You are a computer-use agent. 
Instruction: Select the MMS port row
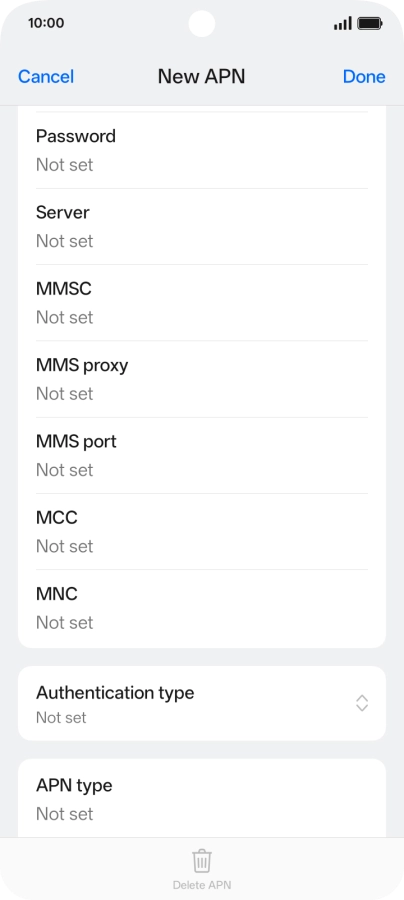(x=202, y=456)
